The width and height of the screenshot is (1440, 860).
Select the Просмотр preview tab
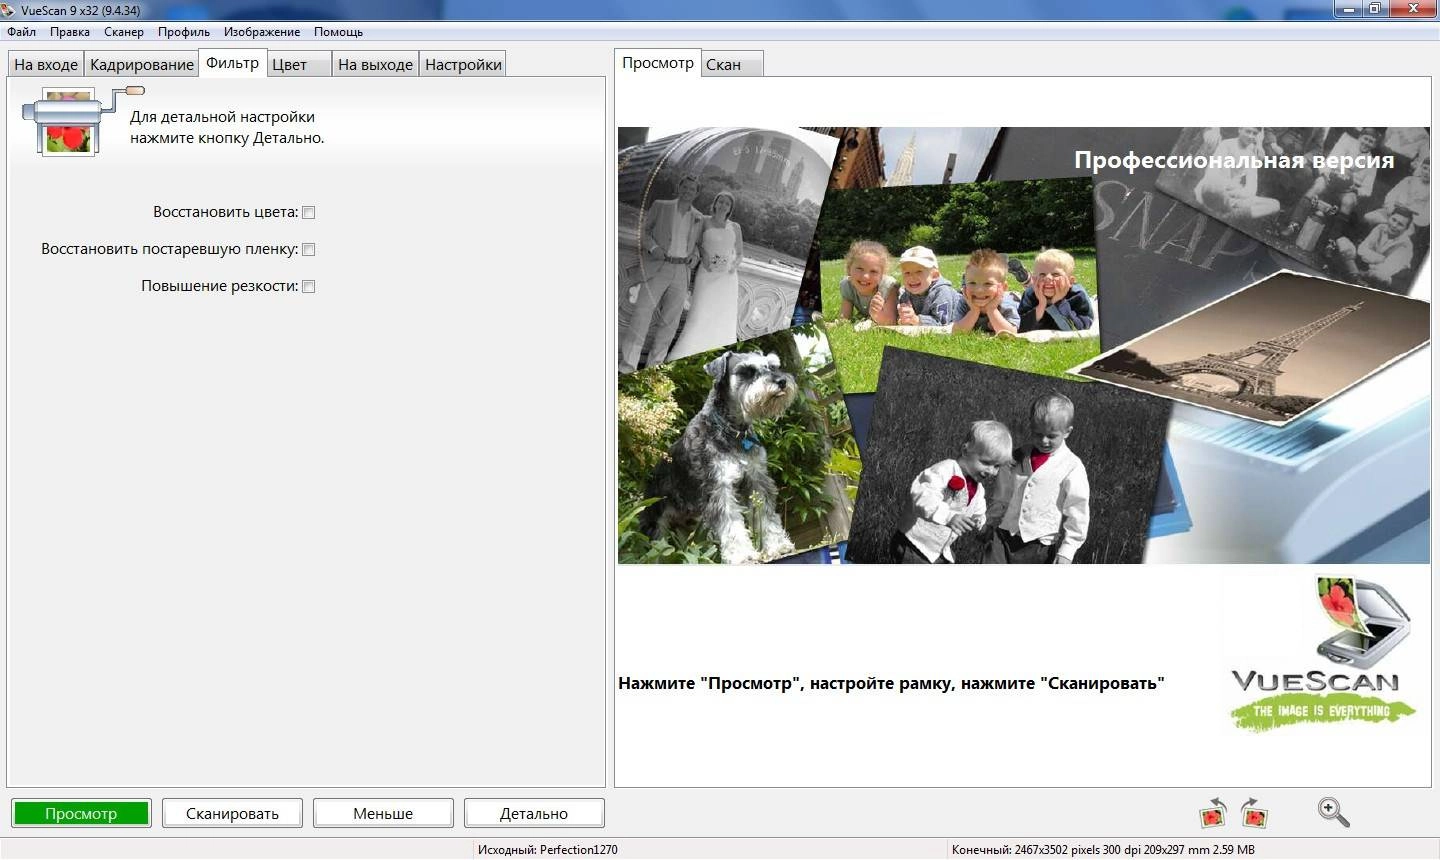pyautogui.click(x=657, y=62)
